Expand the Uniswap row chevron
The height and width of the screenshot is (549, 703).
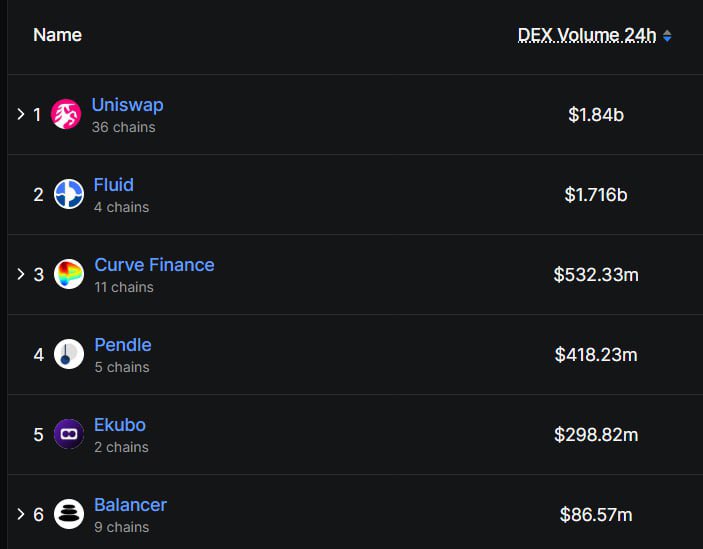pyautogui.click(x=21, y=114)
